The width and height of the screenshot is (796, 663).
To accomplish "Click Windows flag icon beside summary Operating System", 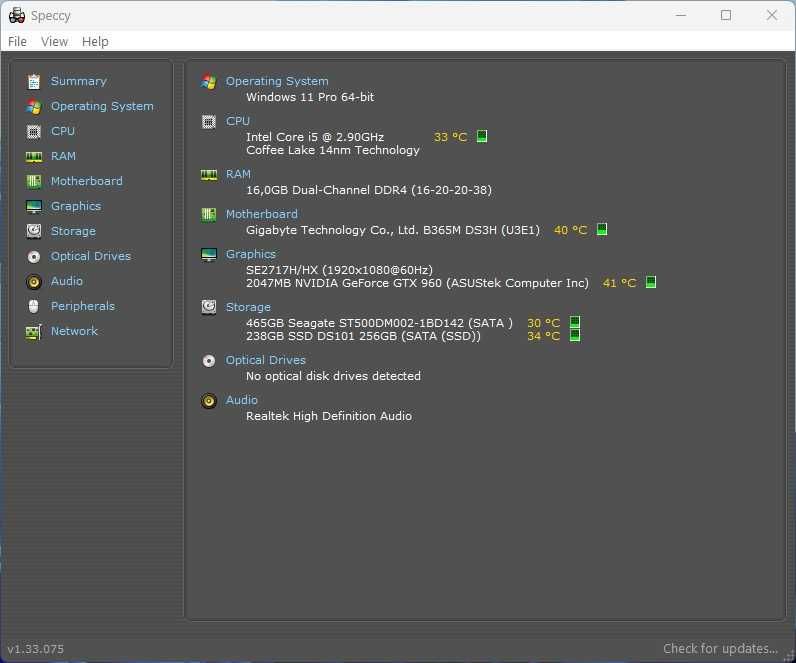I will [209, 81].
